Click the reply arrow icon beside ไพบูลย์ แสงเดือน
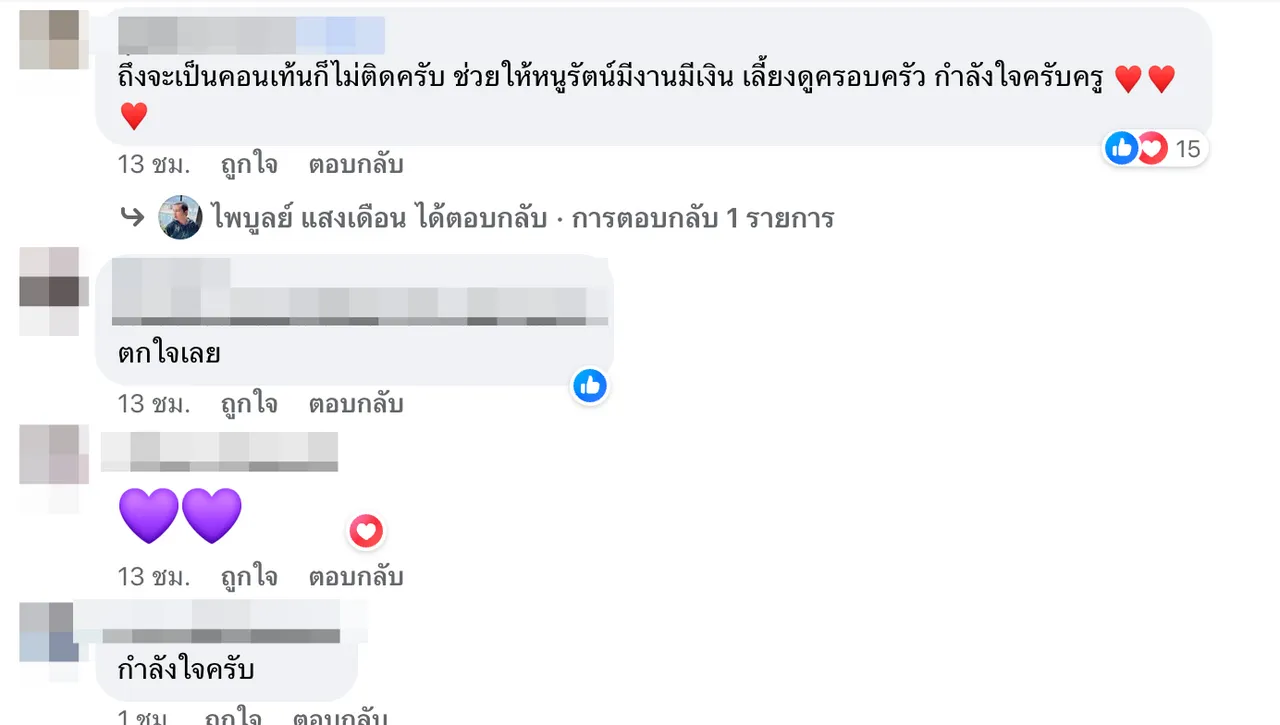Screen dimensions: 1280x725 pyautogui.click(x=132, y=218)
